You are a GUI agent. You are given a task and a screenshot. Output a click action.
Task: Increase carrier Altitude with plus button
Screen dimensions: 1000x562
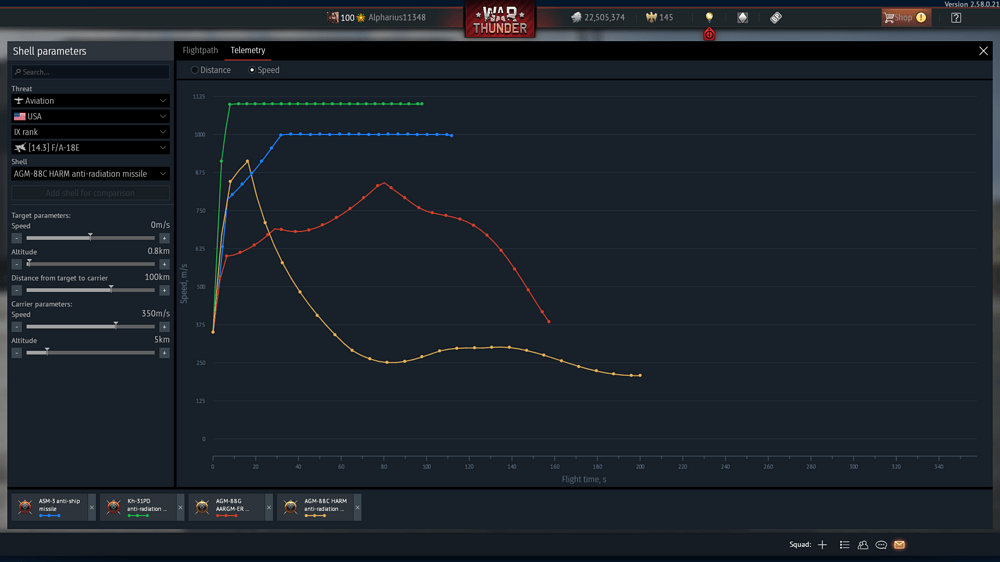[x=164, y=353]
